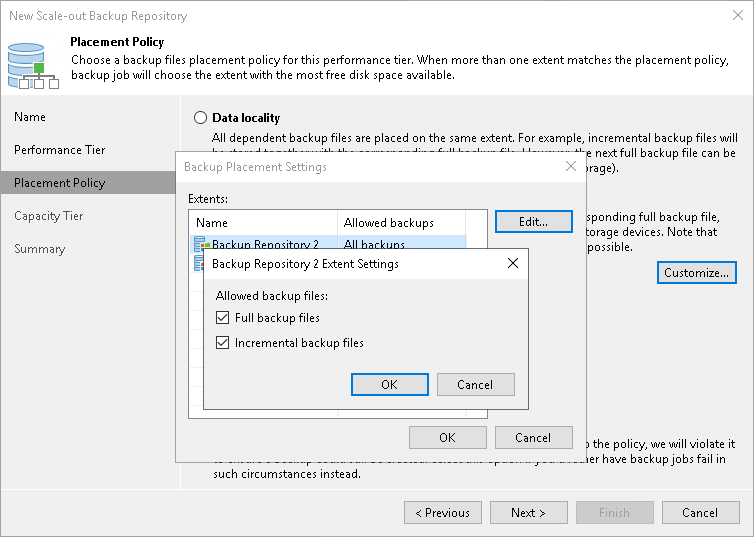Click Cancel in Backup Placement Settings dialog
This screenshot has height=537, width=754.
(533, 438)
